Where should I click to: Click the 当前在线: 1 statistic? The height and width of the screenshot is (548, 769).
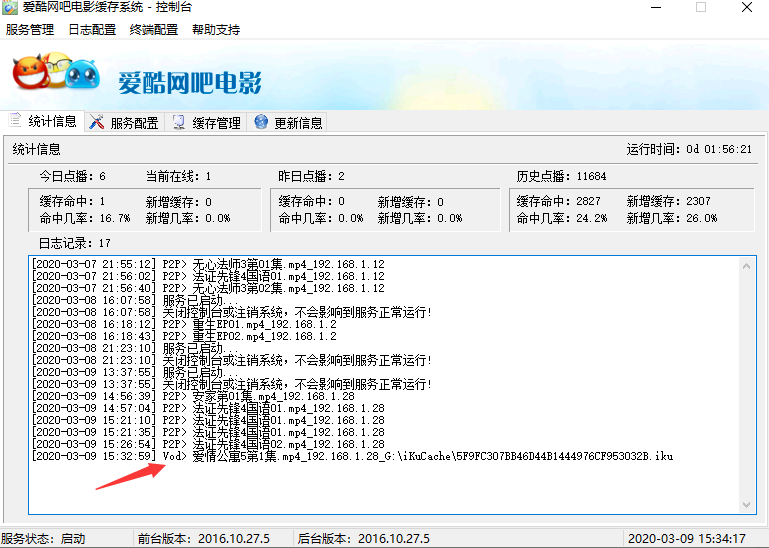(179, 176)
